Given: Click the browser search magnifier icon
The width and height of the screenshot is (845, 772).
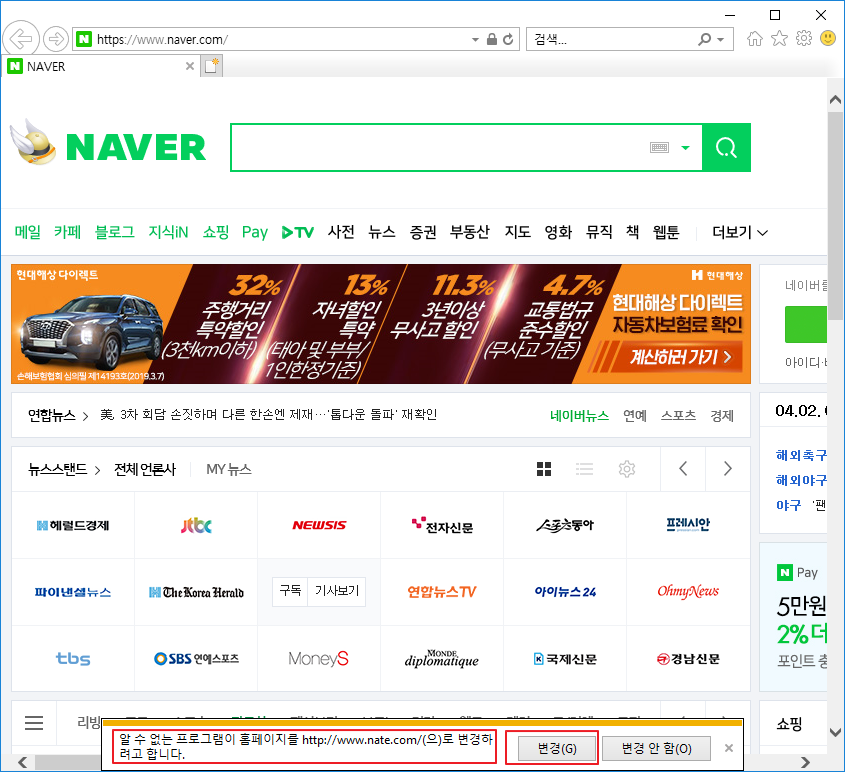Looking at the screenshot, I should [x=704, y=39].
